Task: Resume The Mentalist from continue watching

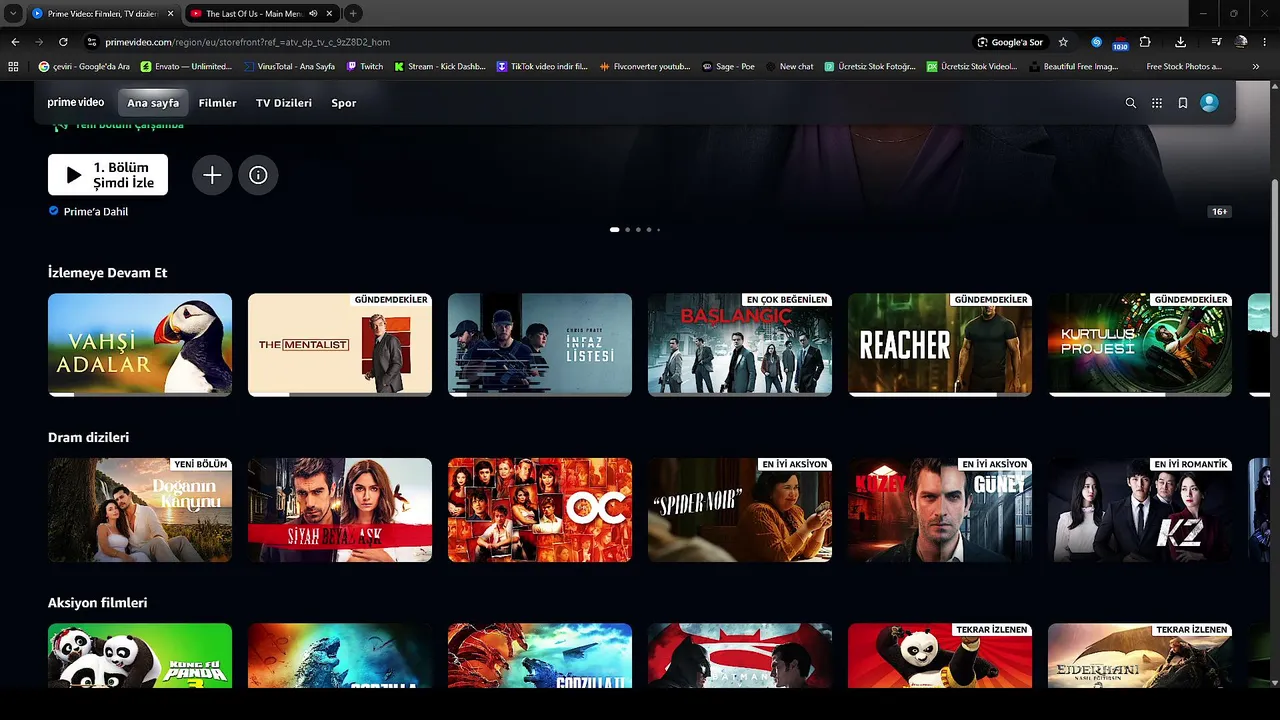Action: click(340, 345)
